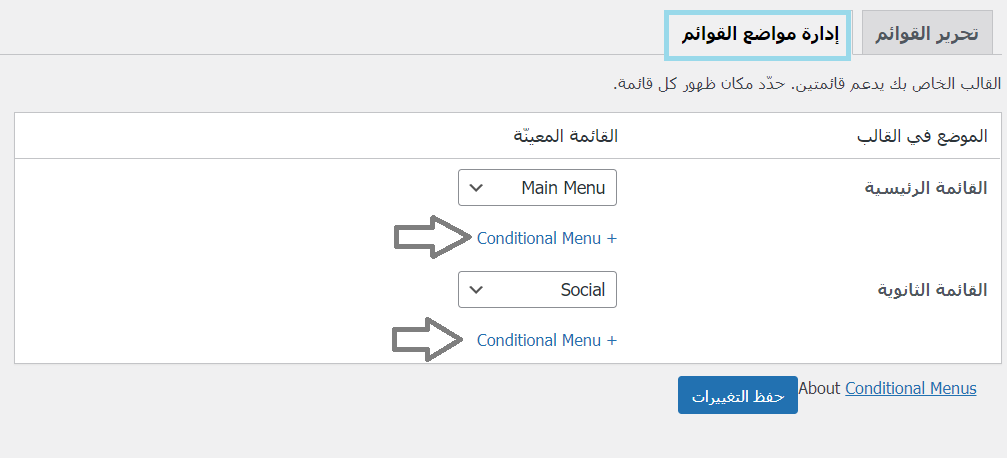Click the chevron on the Social dropdown
The width and height of the screenshot is (1007, 458).
tap(477, 290)
